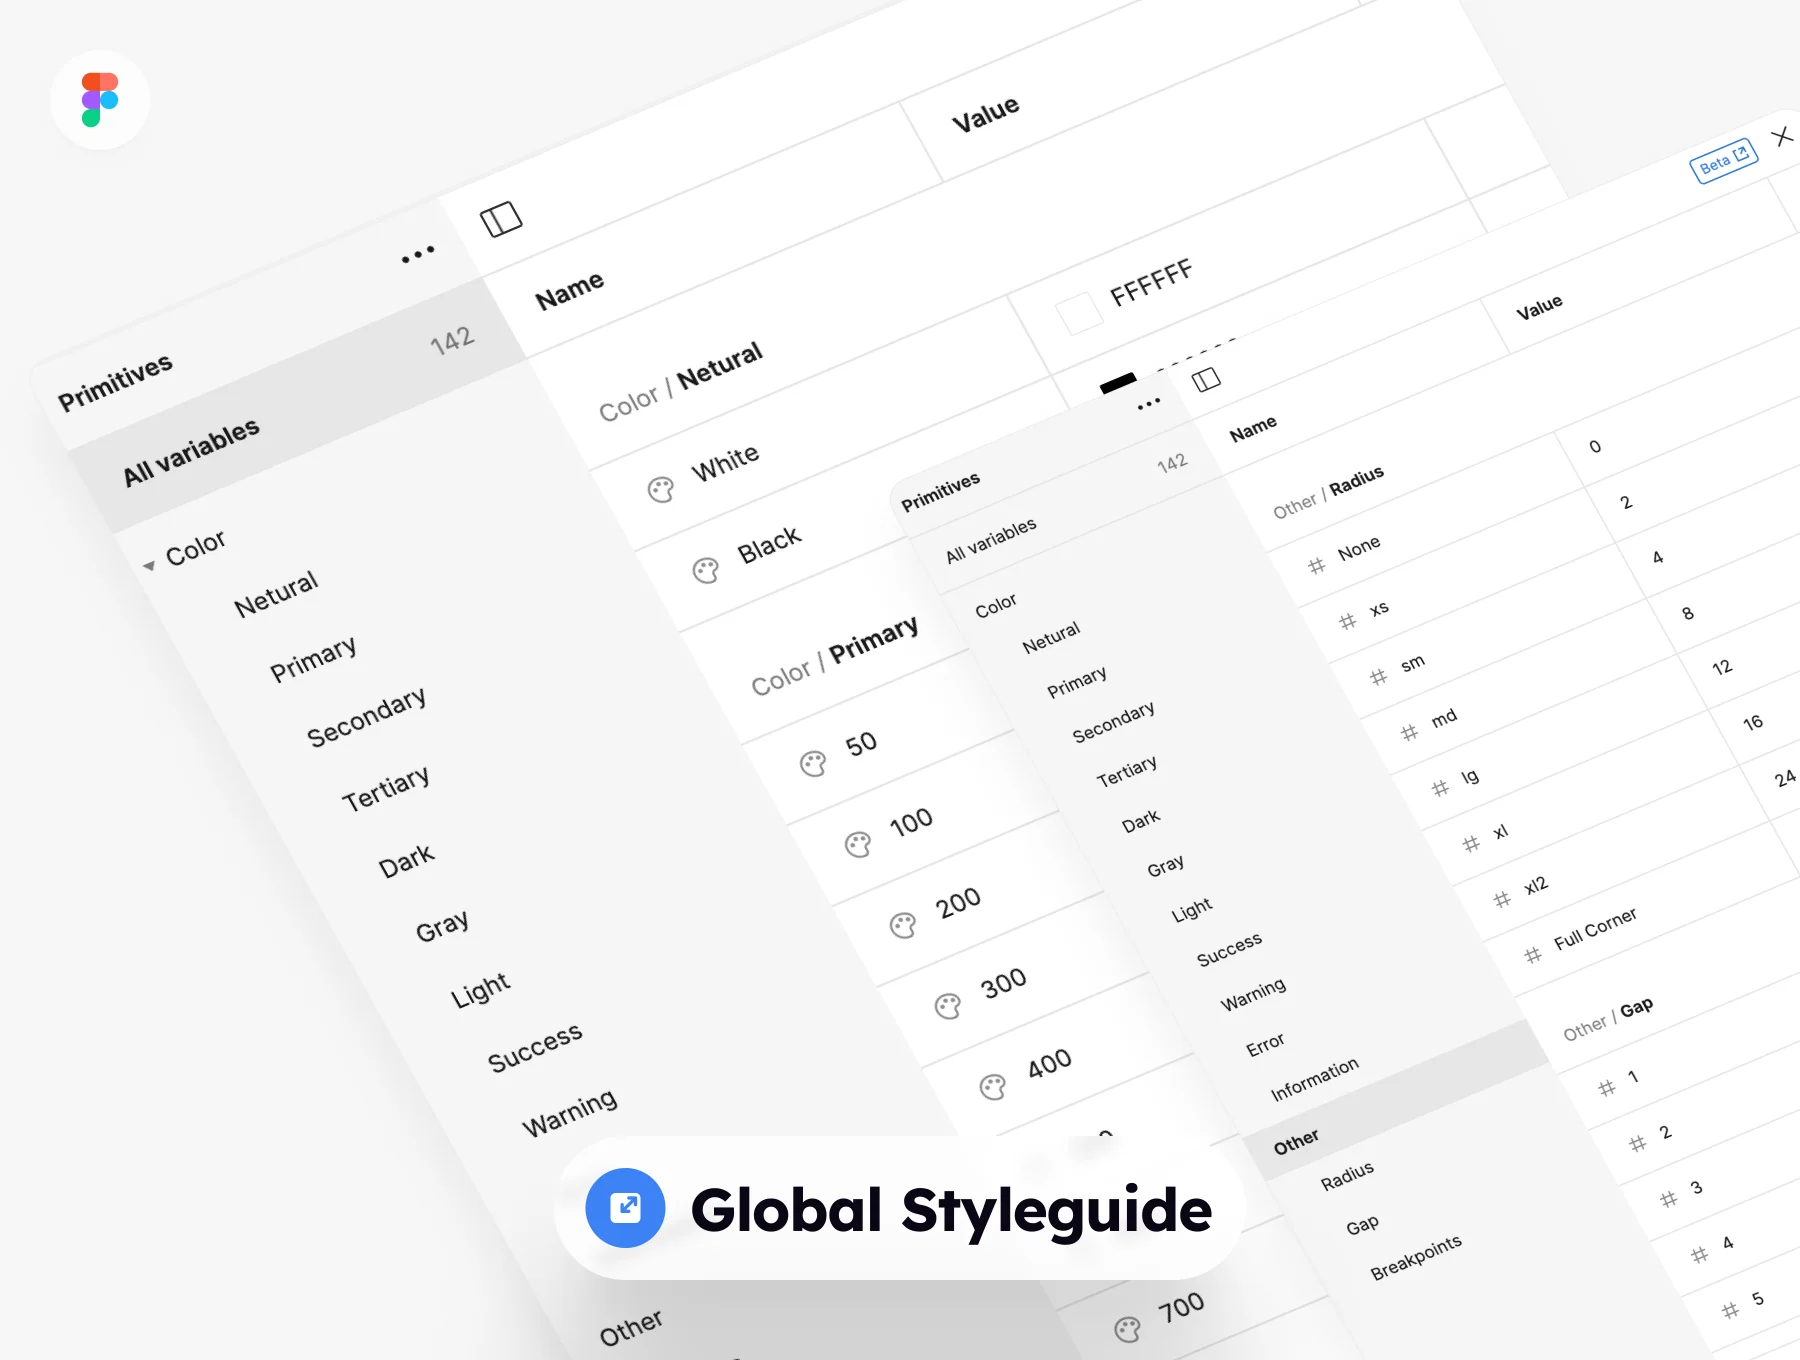Click the Figma logo icon
1800x1360 pixels.
(x=100, y=100)
